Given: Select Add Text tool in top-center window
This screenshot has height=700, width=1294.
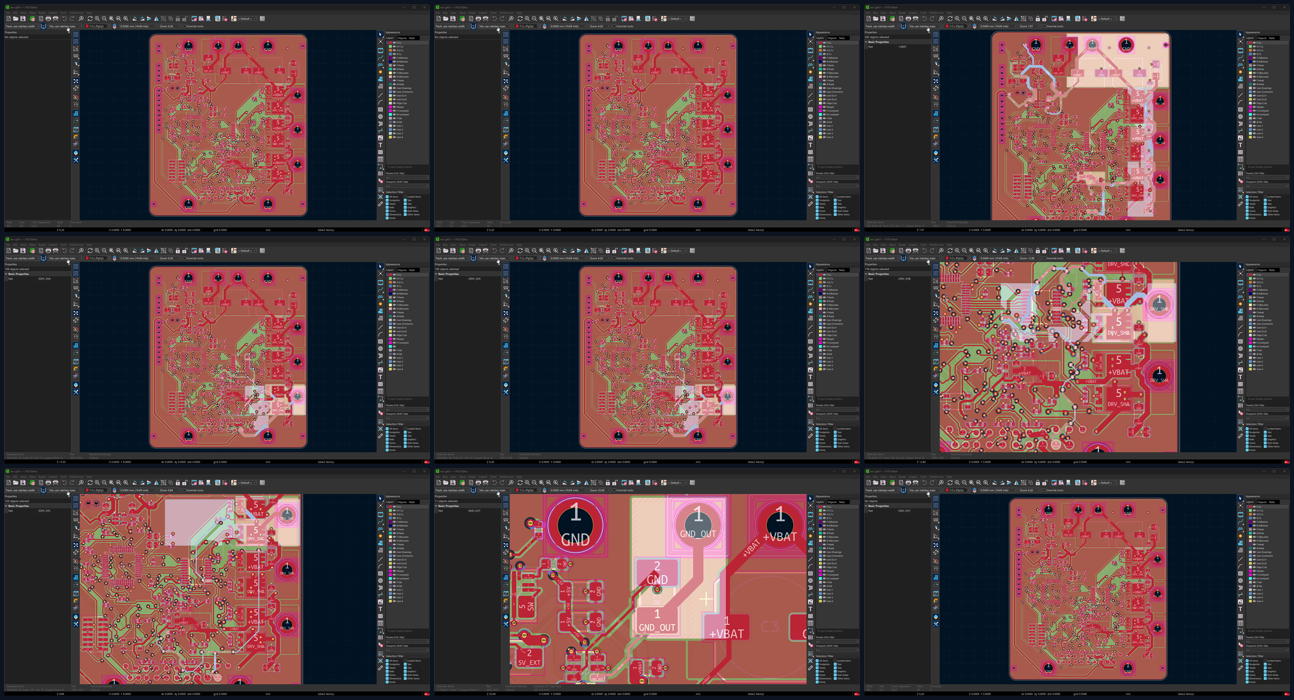Looking at the screenshot, I should point(810,144).
